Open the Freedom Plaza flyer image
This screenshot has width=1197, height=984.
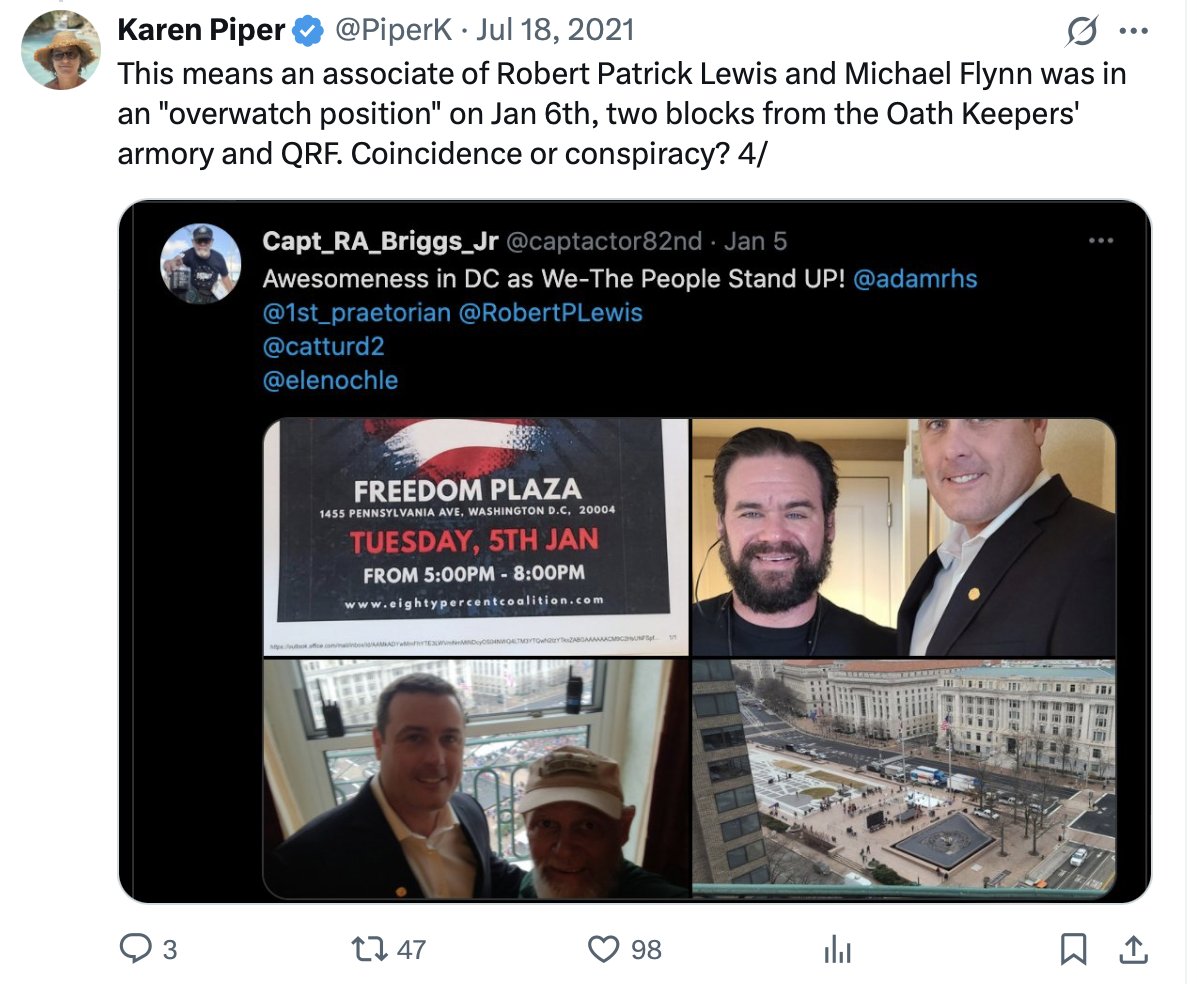(476, 537)
